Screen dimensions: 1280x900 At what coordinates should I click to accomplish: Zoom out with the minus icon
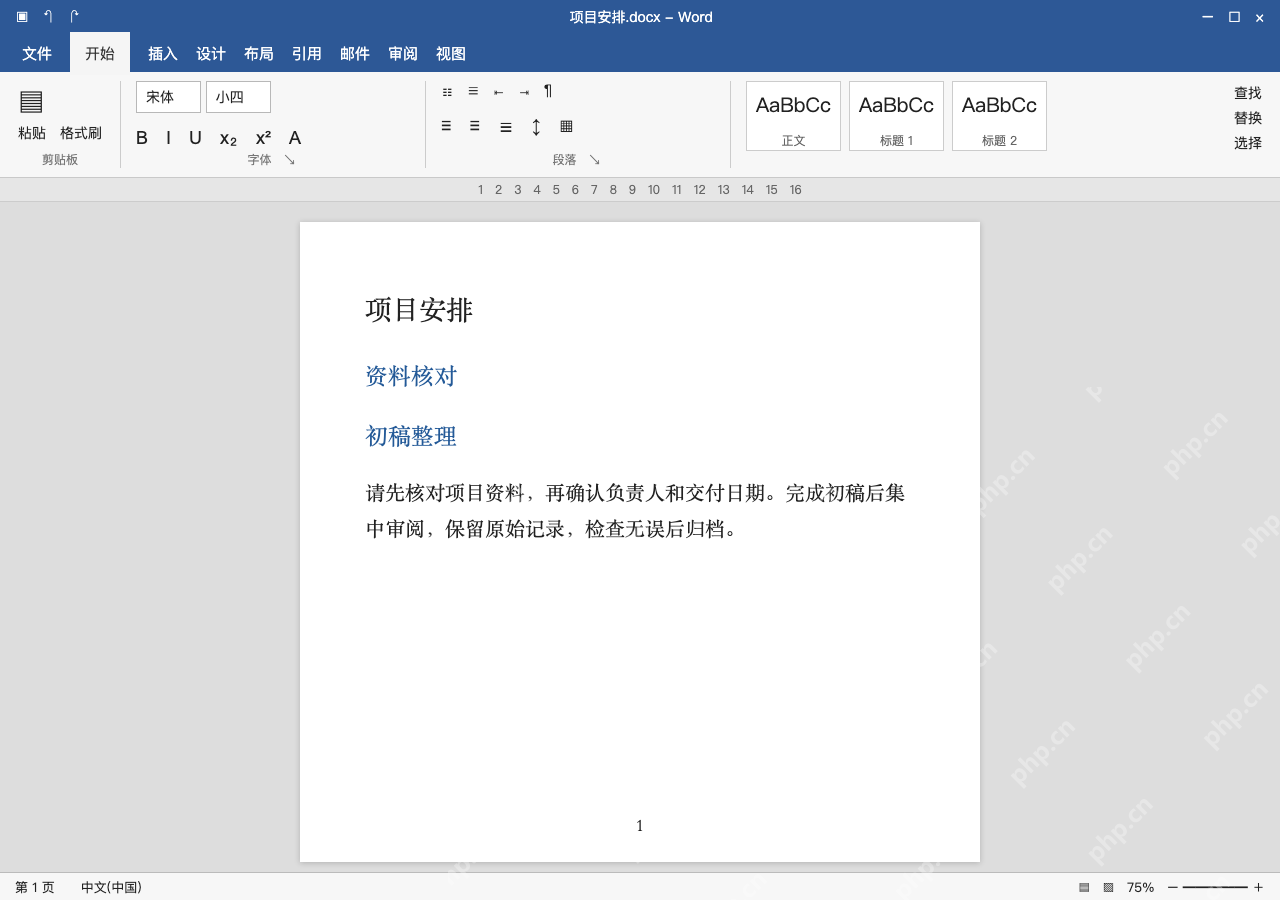(x=1173, y=887)
